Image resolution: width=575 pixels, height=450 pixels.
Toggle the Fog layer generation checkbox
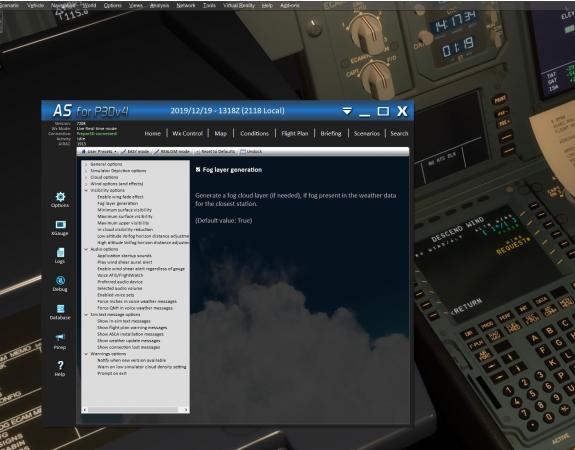(198, 169)
